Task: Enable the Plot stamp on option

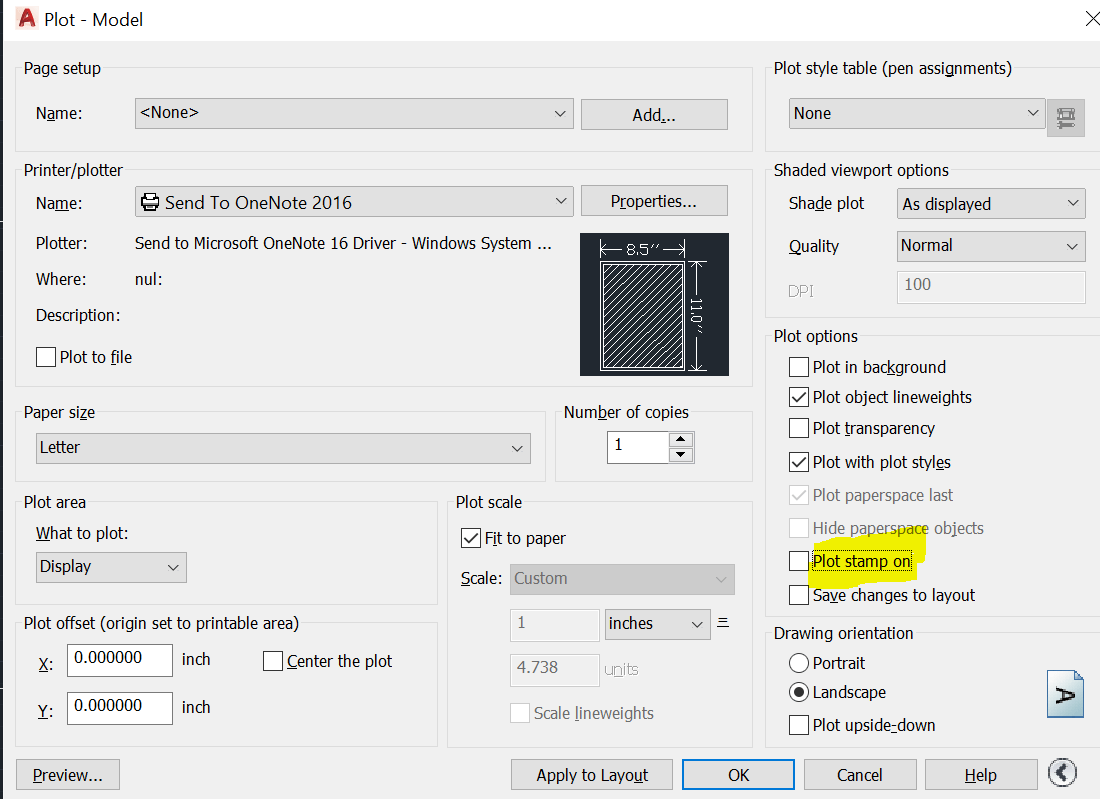Action: [798, 561]
